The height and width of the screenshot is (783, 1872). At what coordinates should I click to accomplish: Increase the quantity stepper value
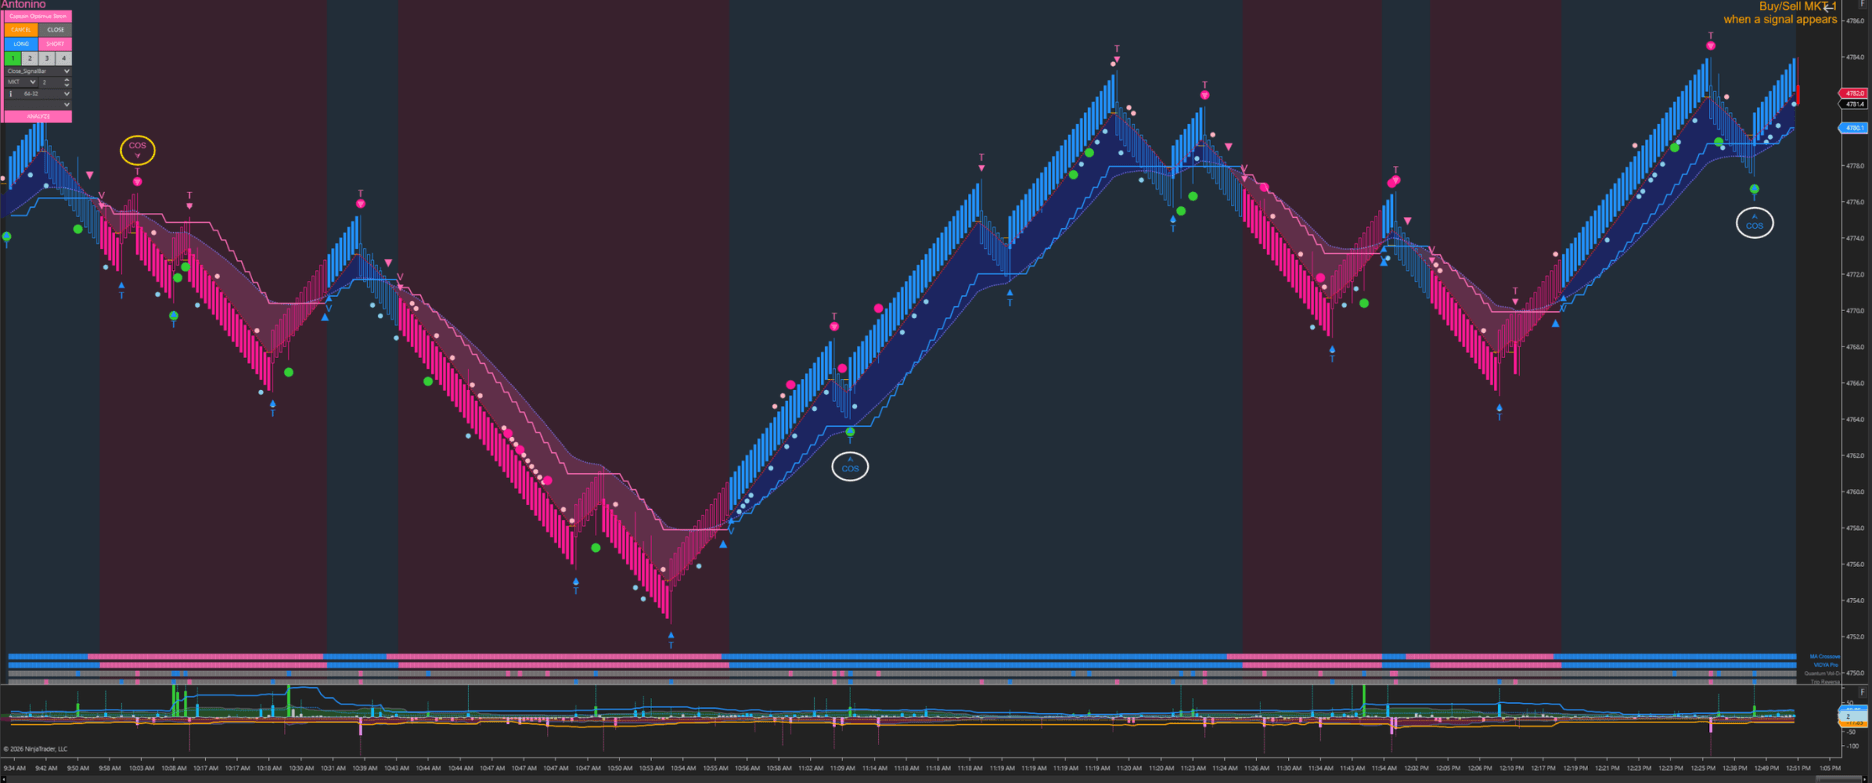pos(67,80)
